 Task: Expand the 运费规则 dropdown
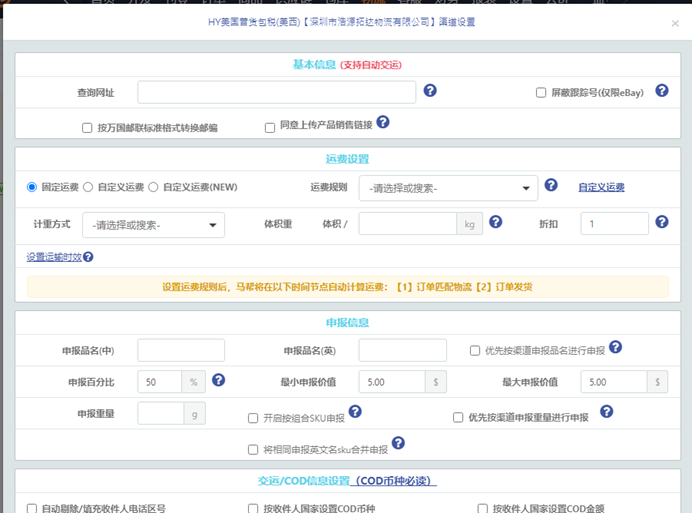448,188
